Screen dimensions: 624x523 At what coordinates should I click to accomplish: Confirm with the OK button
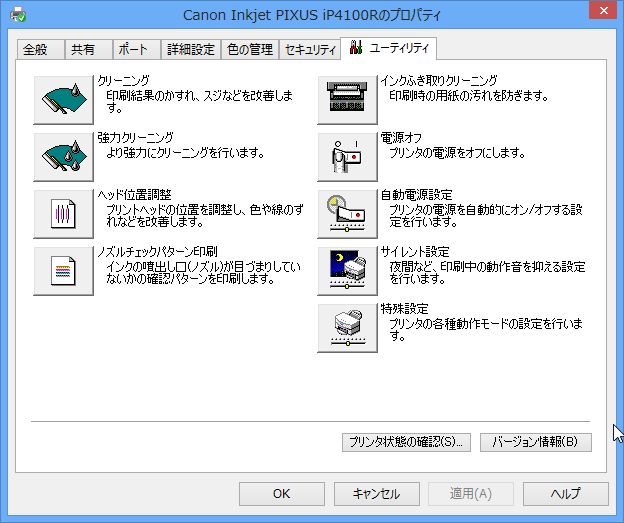point(282,494)
